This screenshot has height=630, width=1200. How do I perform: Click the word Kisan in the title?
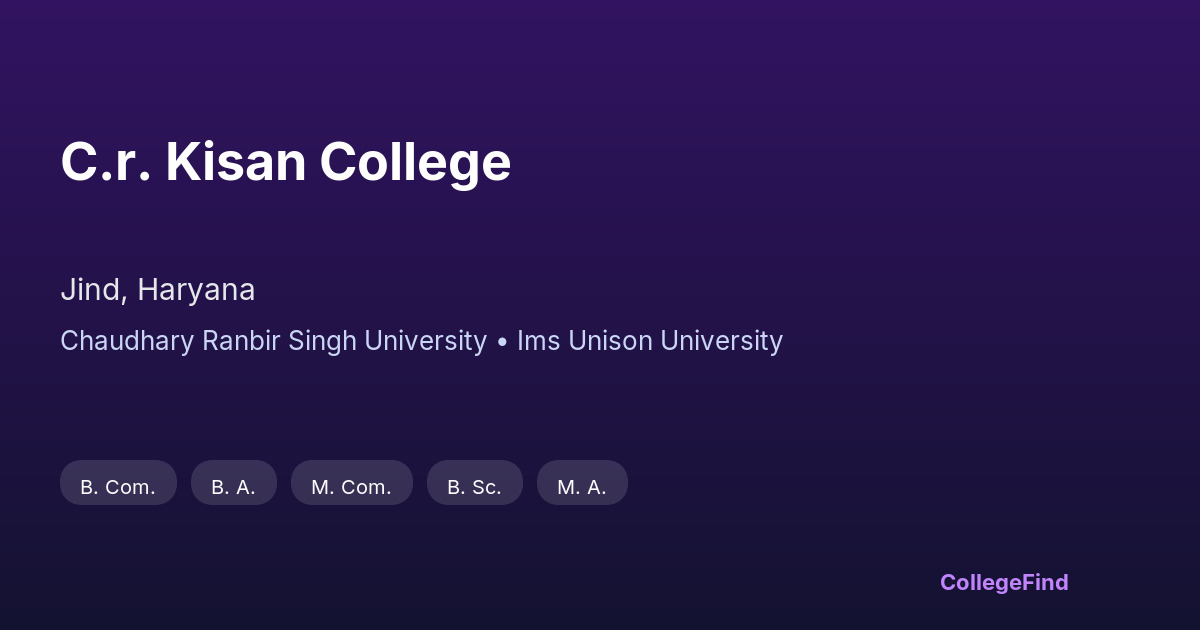point(236,162)
